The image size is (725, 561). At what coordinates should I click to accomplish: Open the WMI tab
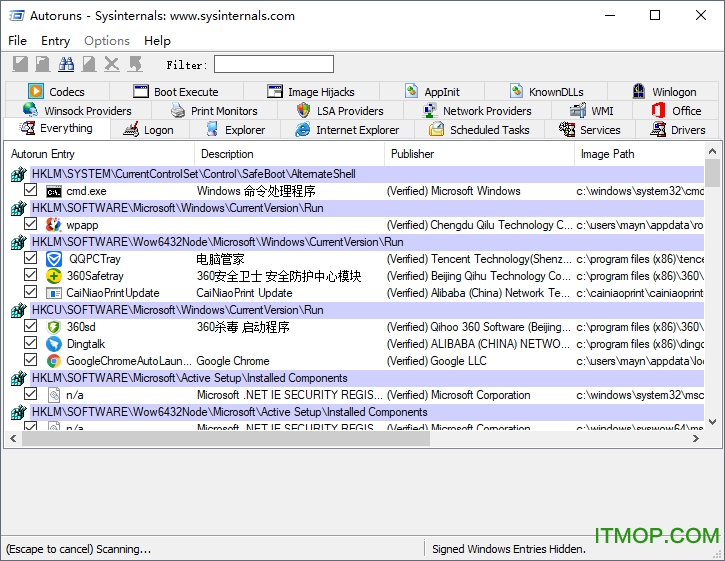tap(592, 111)
